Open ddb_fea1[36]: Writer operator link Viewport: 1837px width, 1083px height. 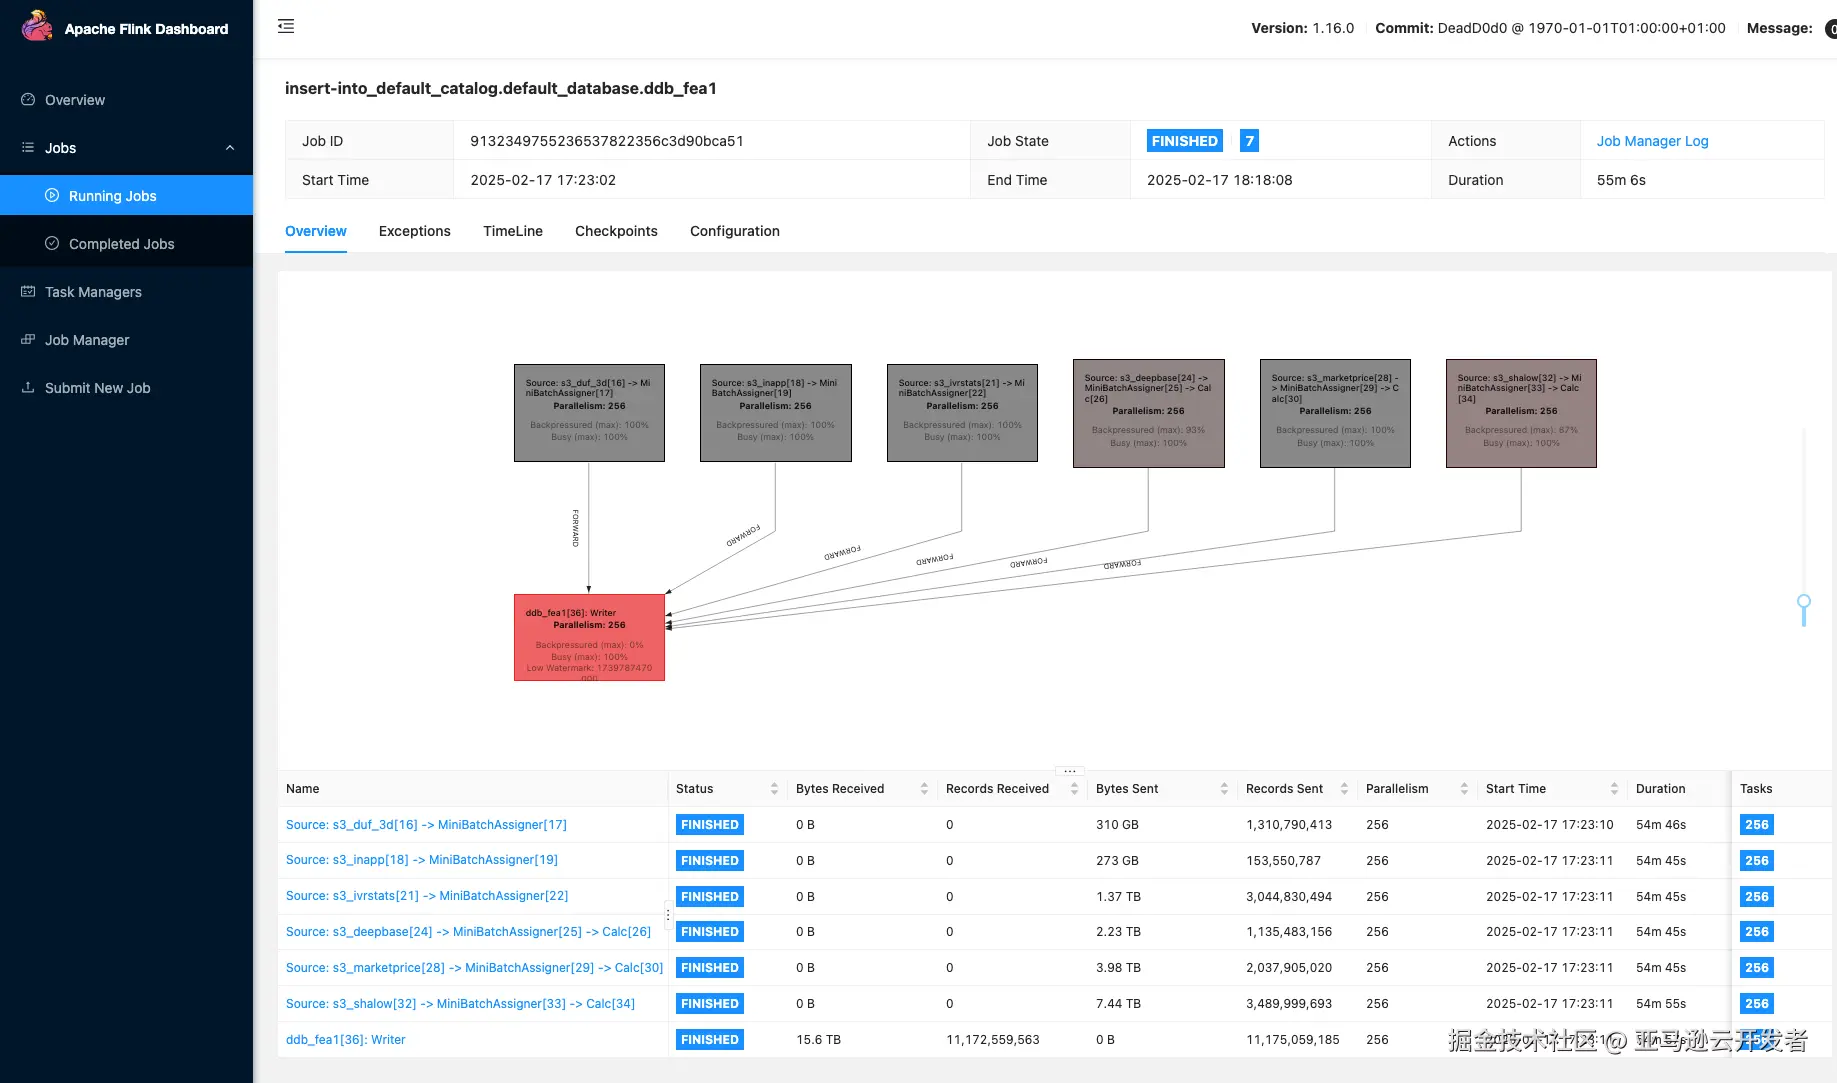click(x=346, y=1040)
